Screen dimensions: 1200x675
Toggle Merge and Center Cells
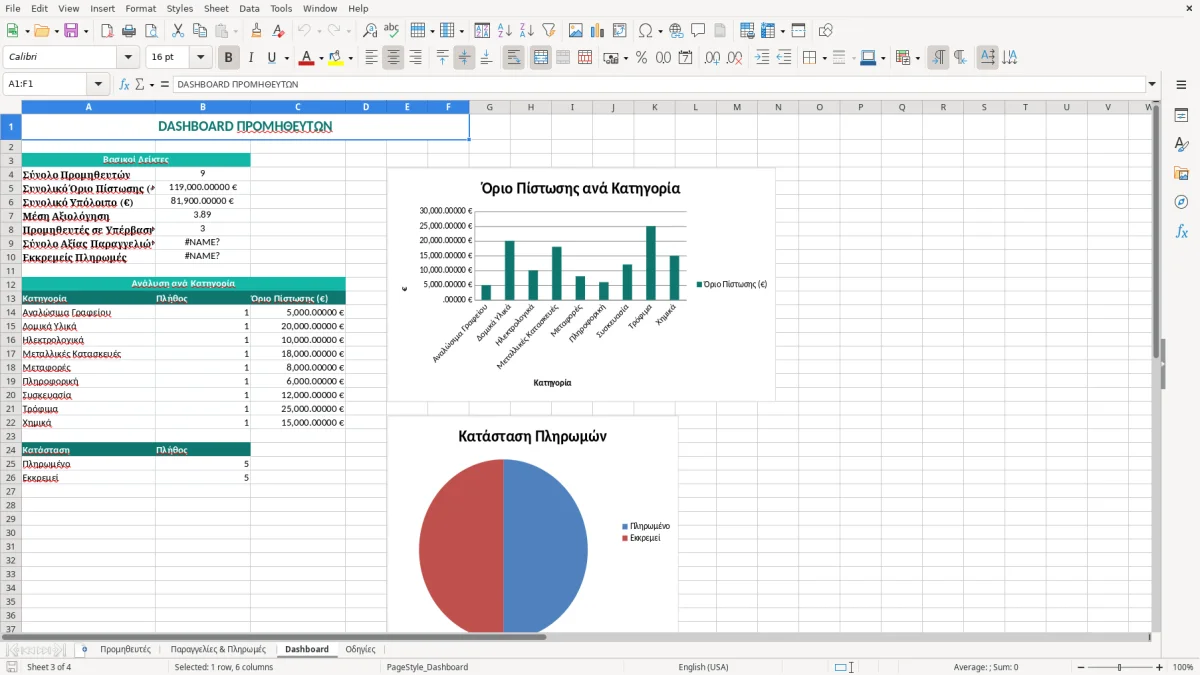pos(540,58)
